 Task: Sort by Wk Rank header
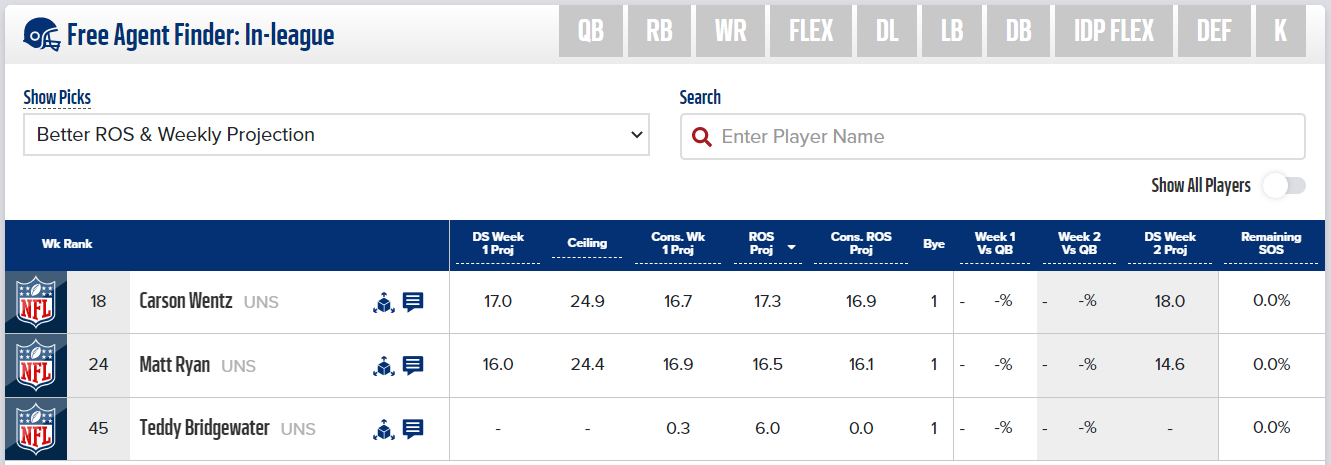coord(66,244)
